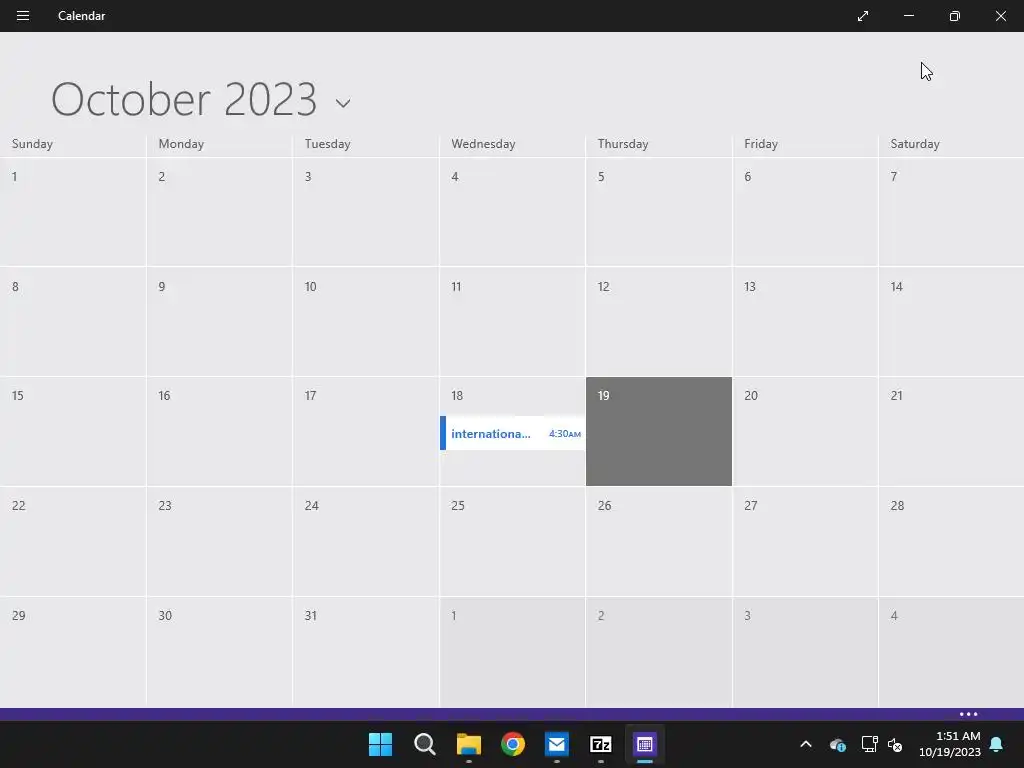The width and height of the screenshot is (1024, 768).
Task: Launch File Explorer from taskbar
Action: tap(468, 744)
